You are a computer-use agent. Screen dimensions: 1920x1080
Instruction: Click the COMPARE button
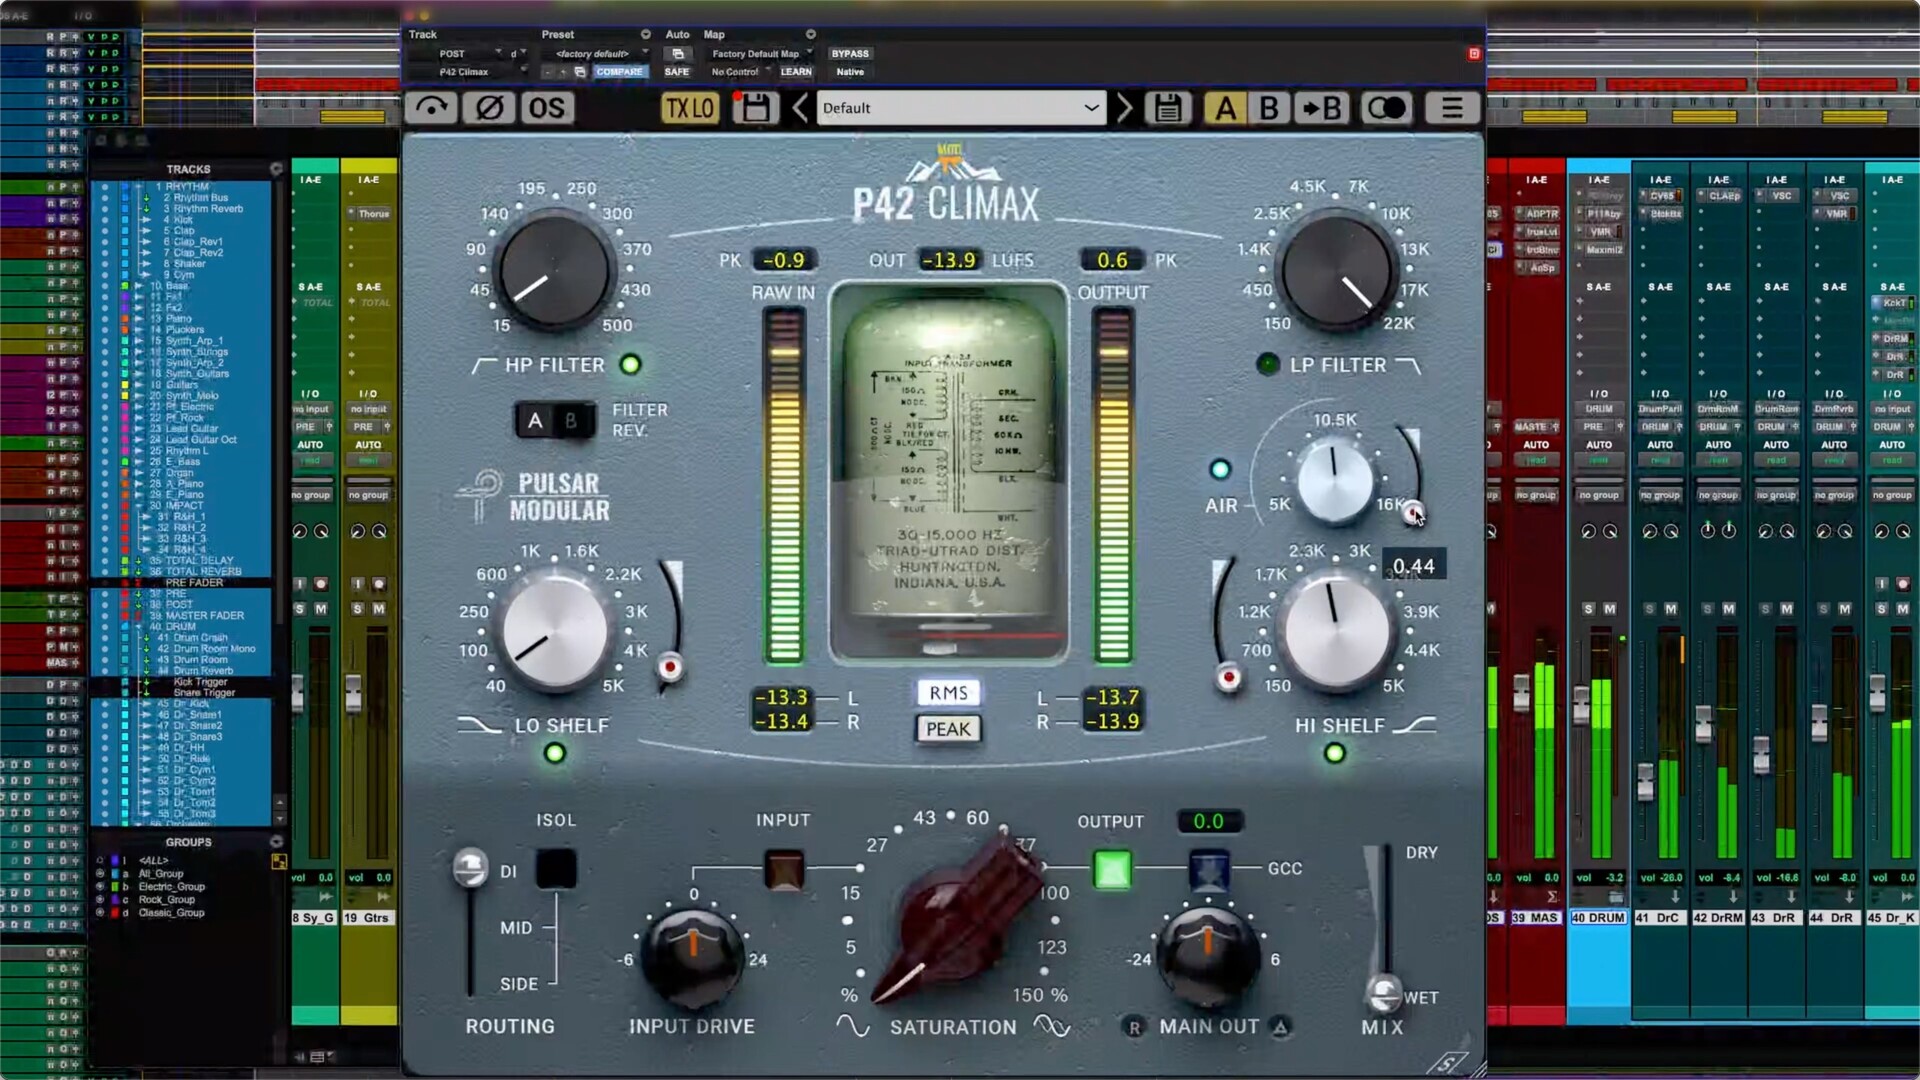620,72
